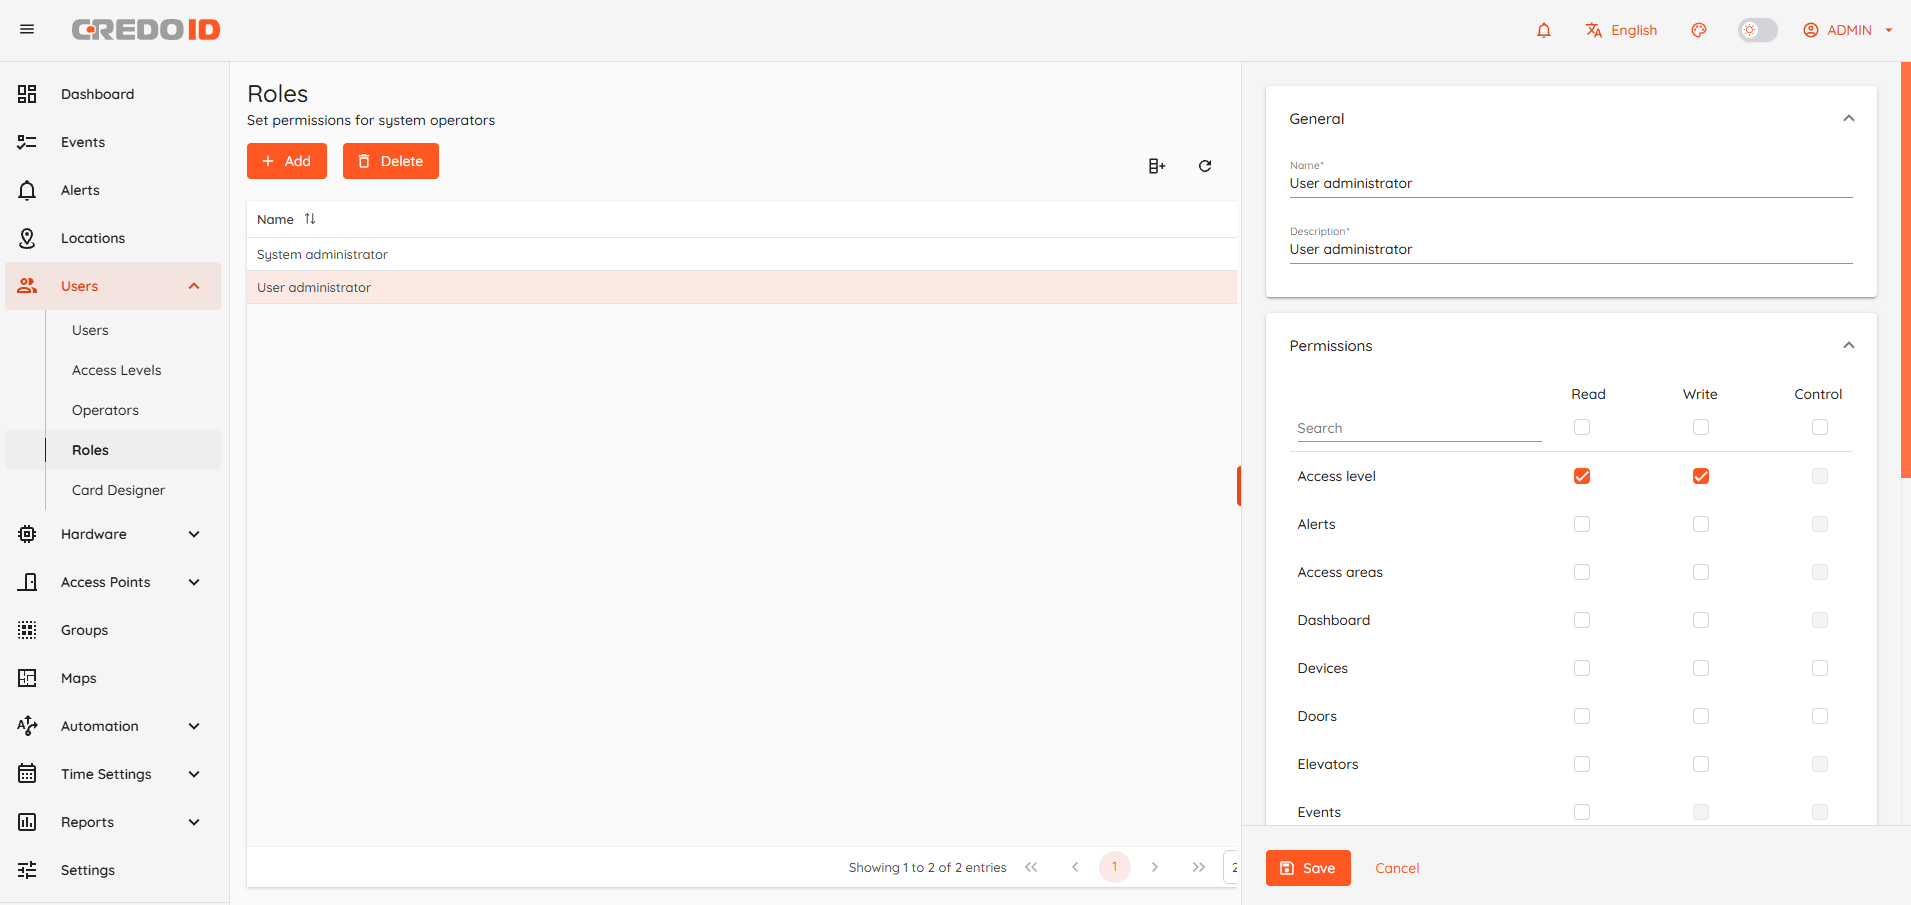Go to the last page of roles
This screenshot has height=905, width=1911.
click(x=1198, y=867)
